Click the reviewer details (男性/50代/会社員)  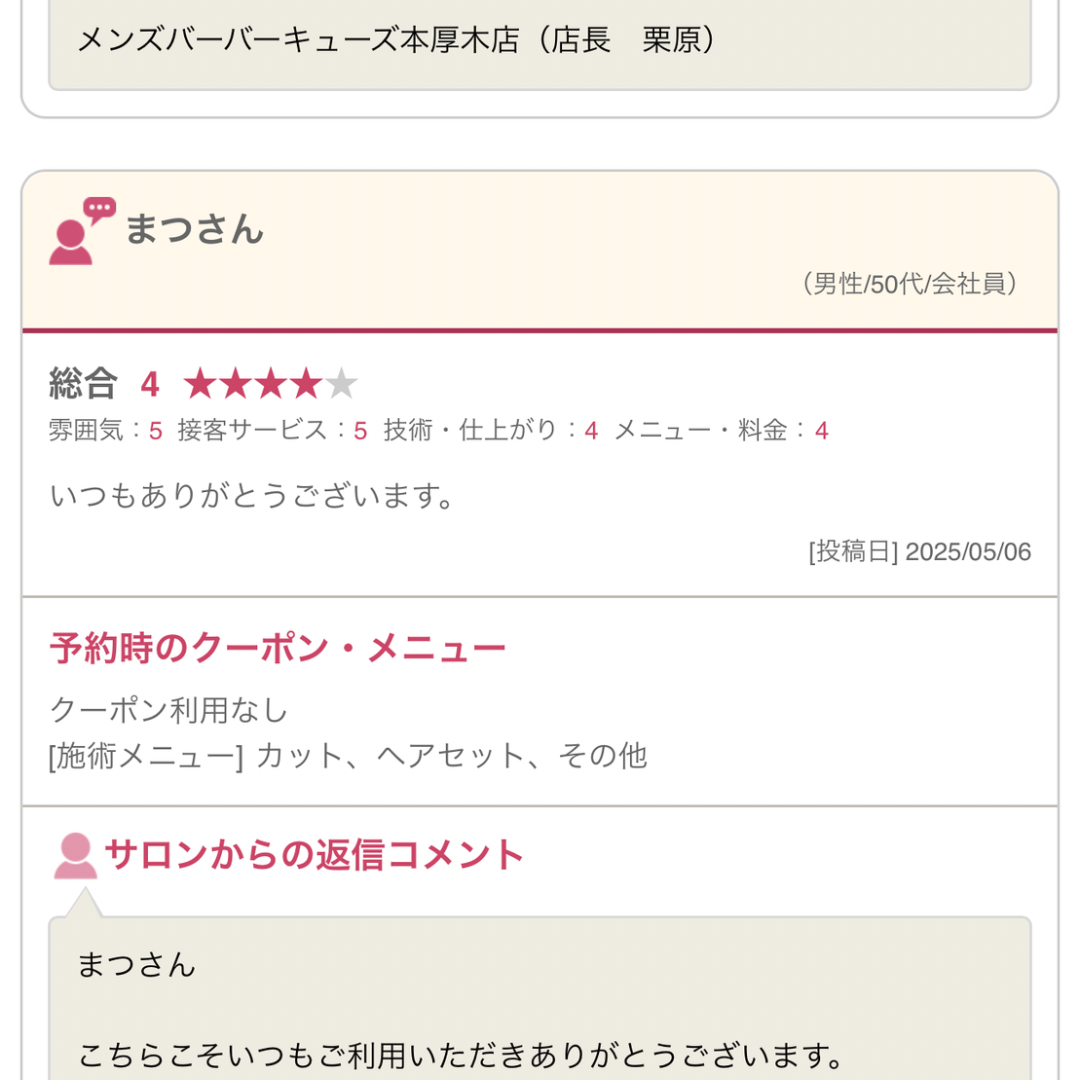pyautogui.click(x=910, y=285)
